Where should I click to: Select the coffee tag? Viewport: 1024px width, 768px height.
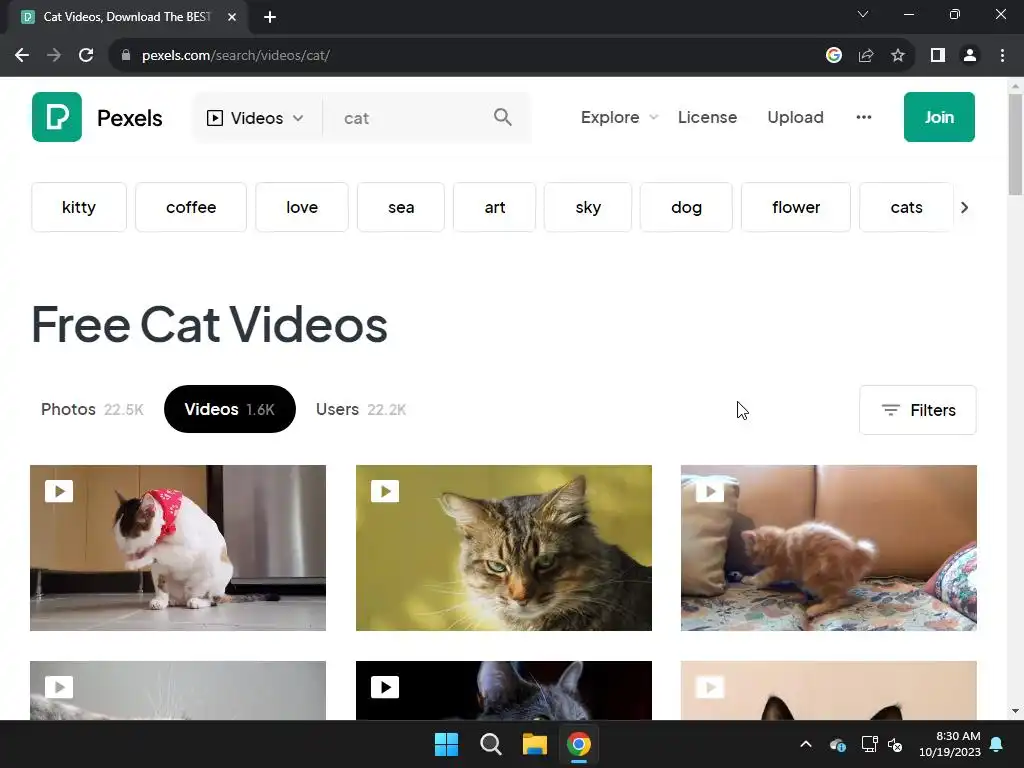click(x=191, y=207)
